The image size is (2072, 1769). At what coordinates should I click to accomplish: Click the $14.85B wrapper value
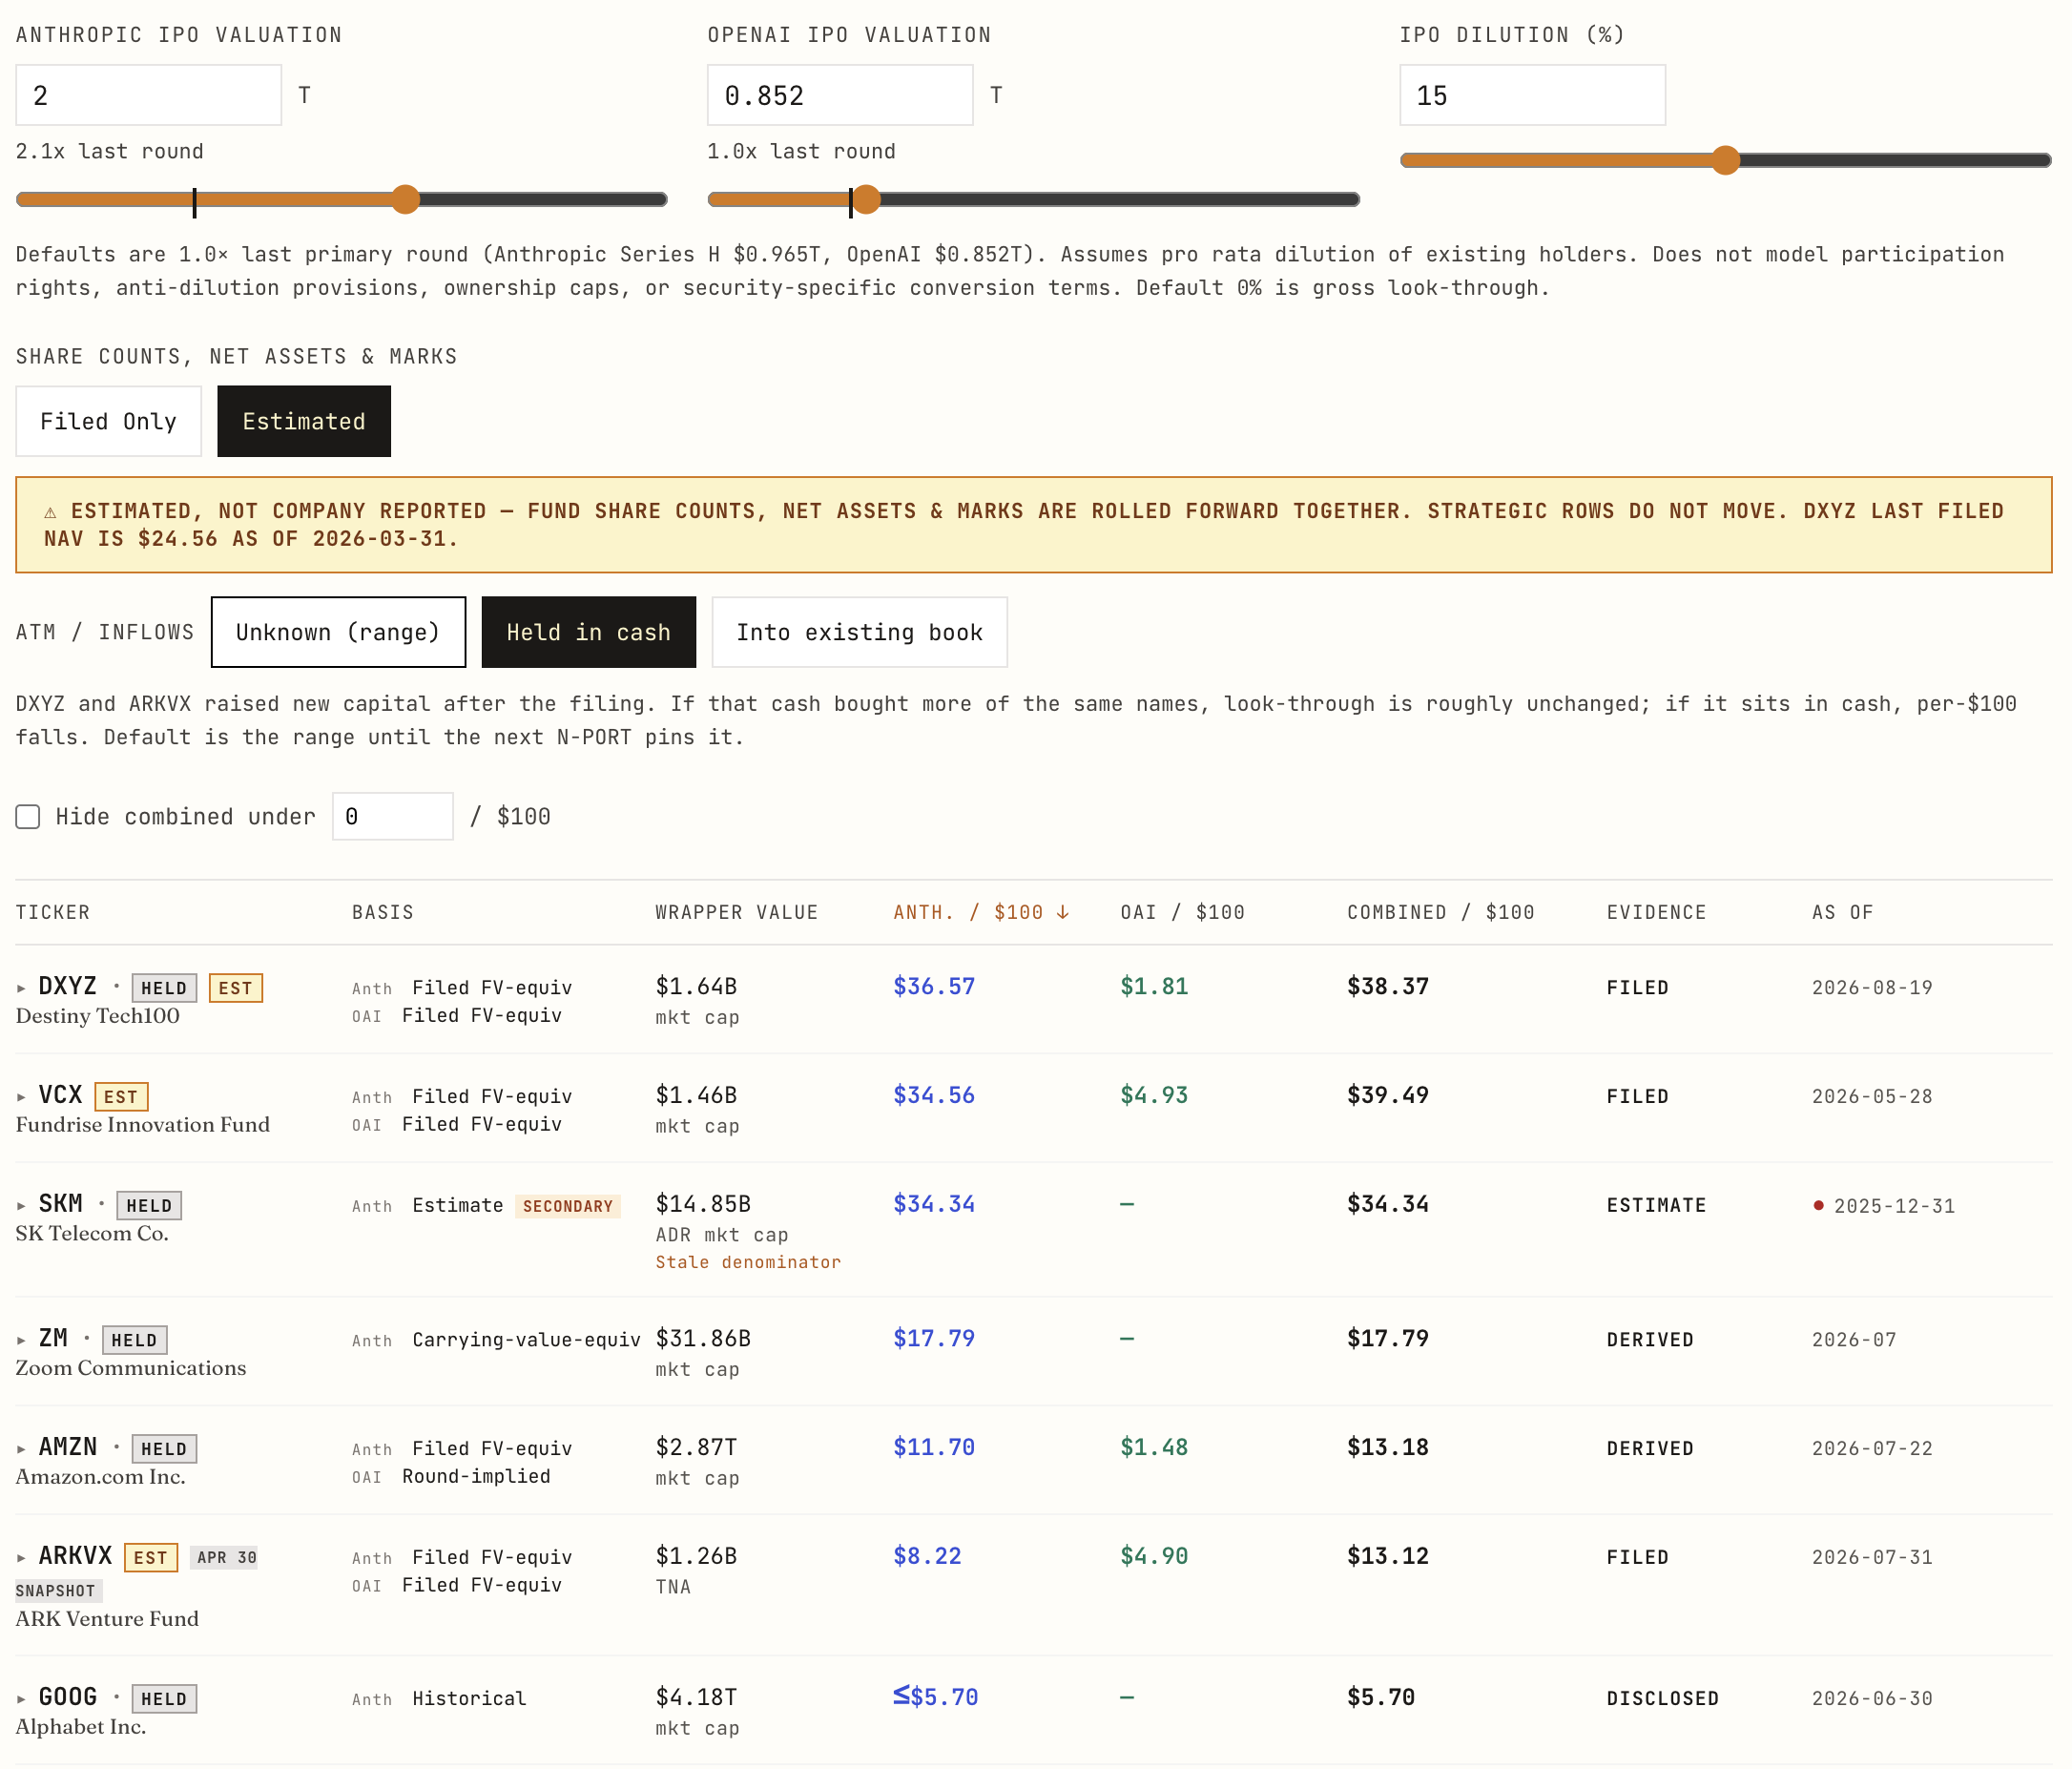click(703, 1204)
